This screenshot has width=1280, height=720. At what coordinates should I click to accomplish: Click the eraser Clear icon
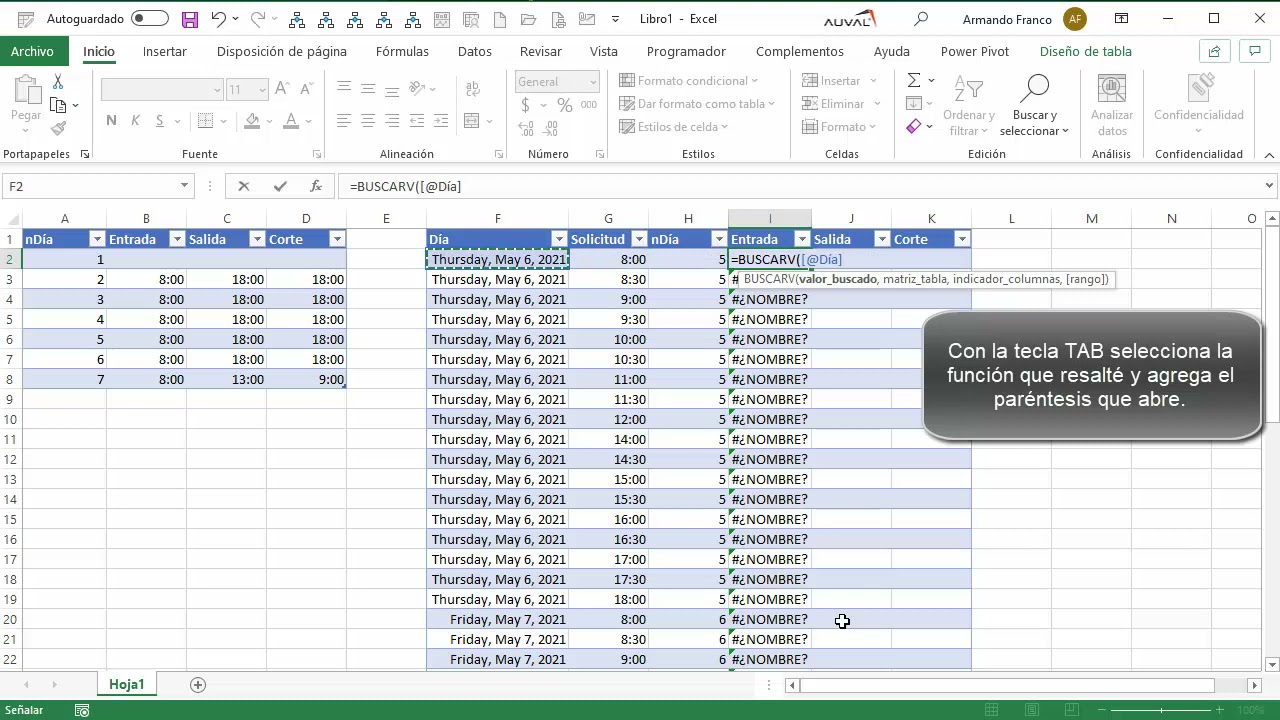click(914, 127)
